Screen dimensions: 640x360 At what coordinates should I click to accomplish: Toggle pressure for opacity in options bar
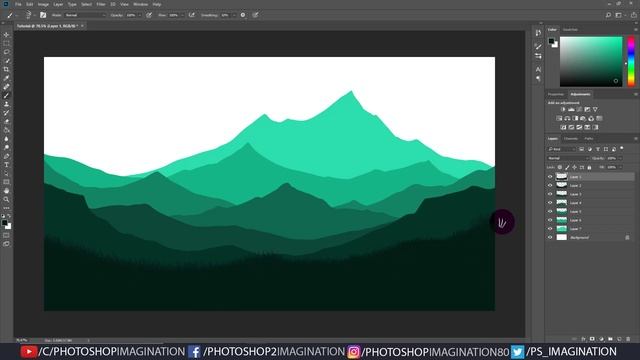(149, 15)
